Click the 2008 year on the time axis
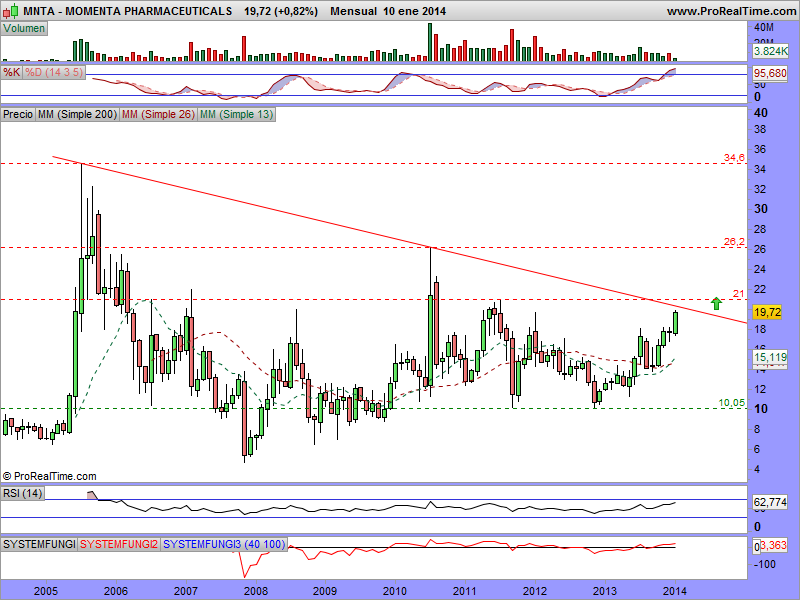This screenshot has width=800, height=600. coord(256,591)
